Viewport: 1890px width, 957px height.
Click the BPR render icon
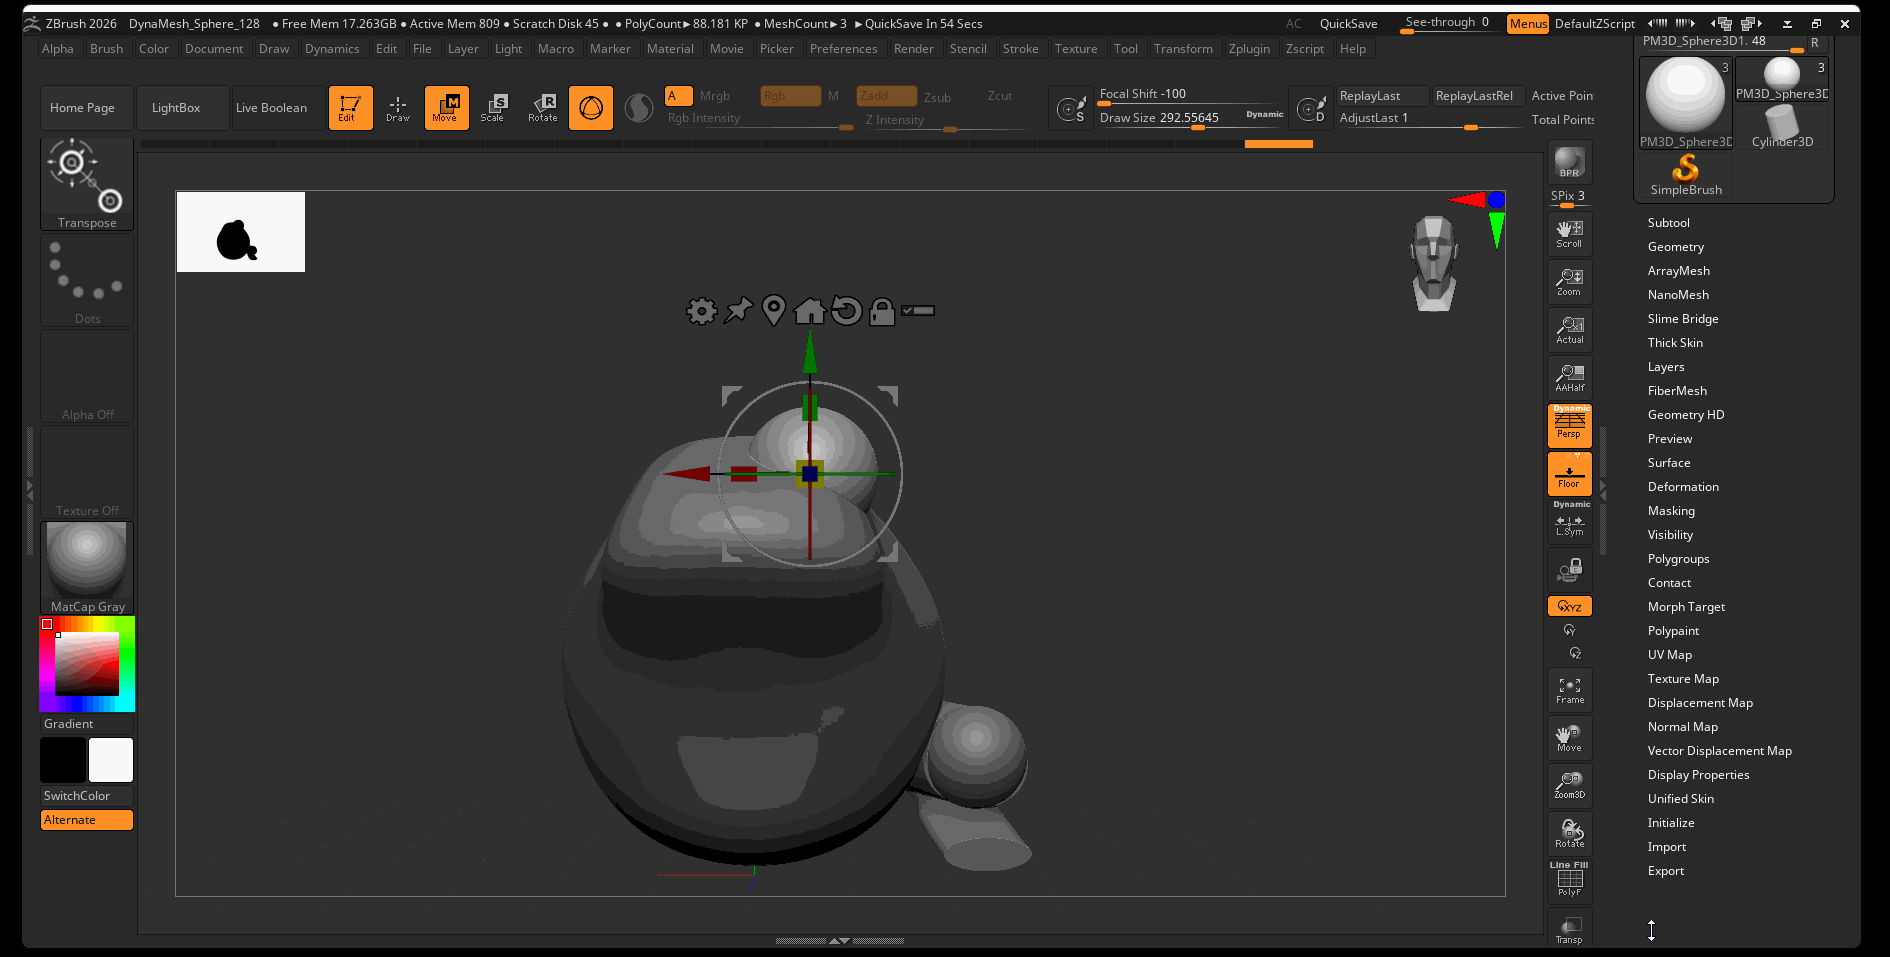(1569, 163)
